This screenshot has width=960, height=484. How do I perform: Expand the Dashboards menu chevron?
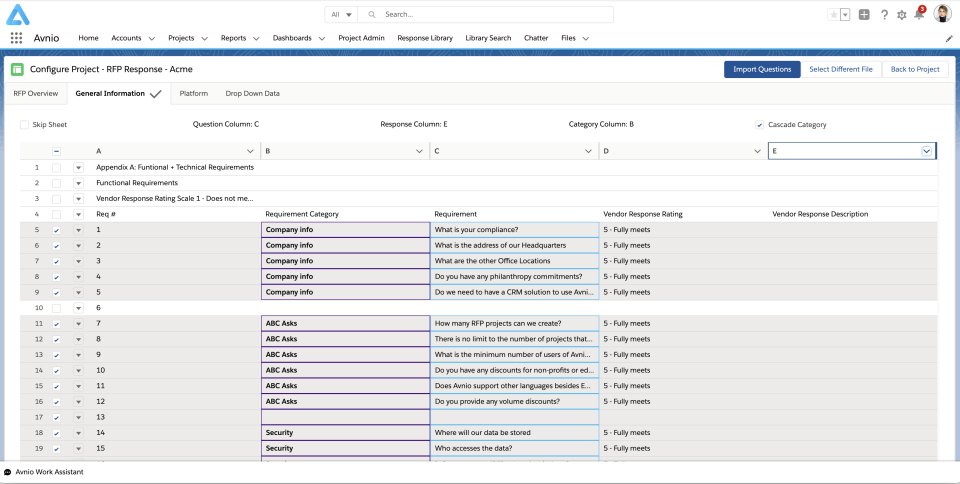pos(322,39)
